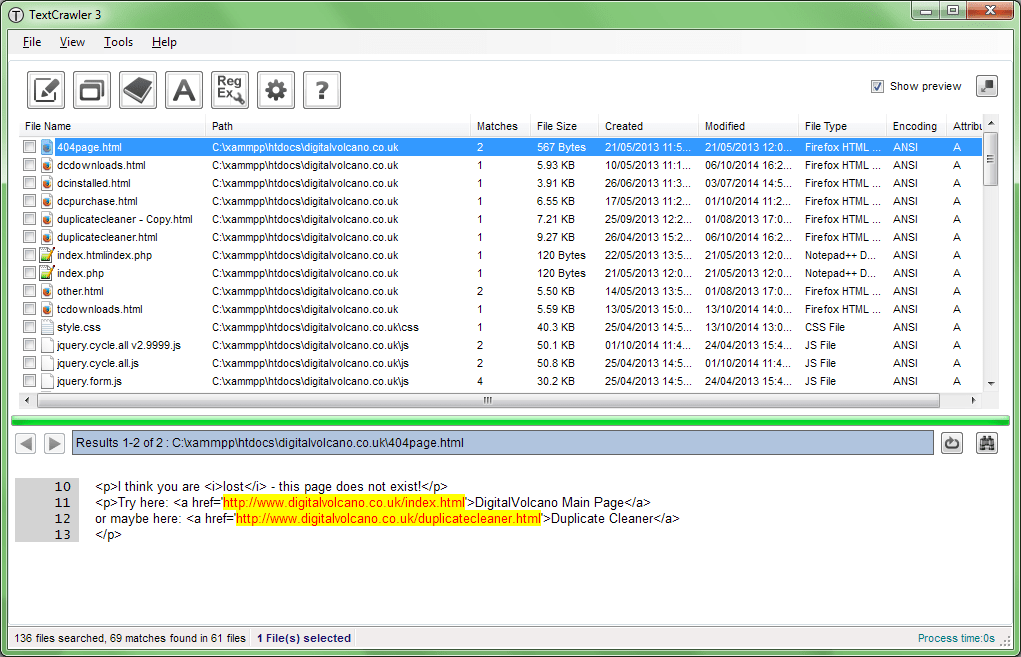Screen dimensions: 1021x657
Task: Open the Tools menu
Action: click(118, 42)
